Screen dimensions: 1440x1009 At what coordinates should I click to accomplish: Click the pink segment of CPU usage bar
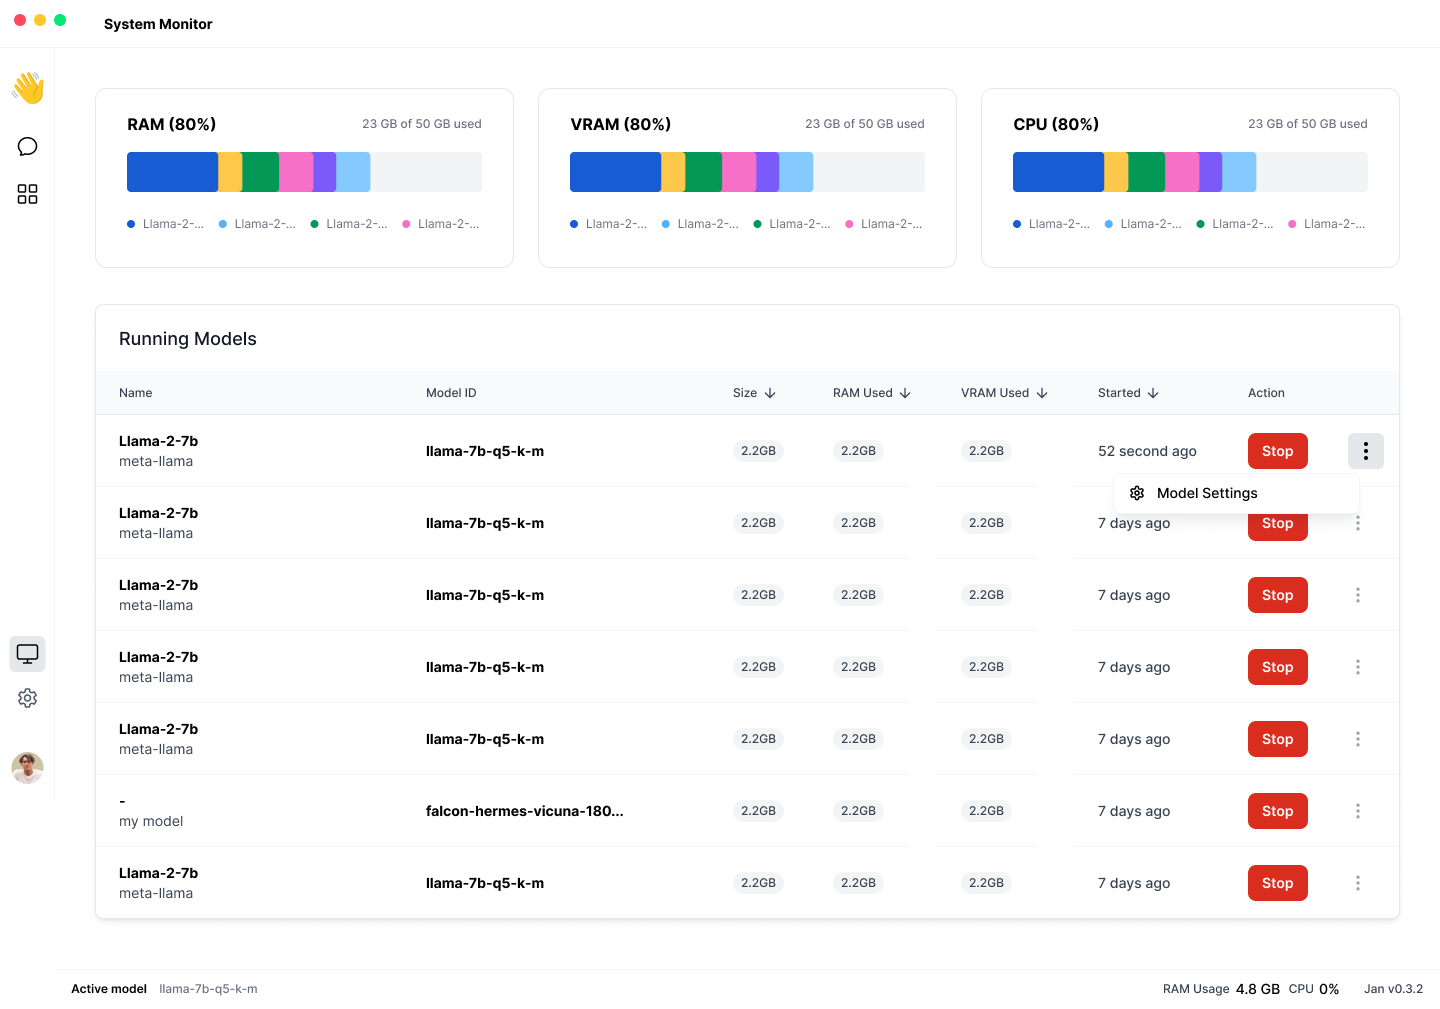pos(1181,172)
